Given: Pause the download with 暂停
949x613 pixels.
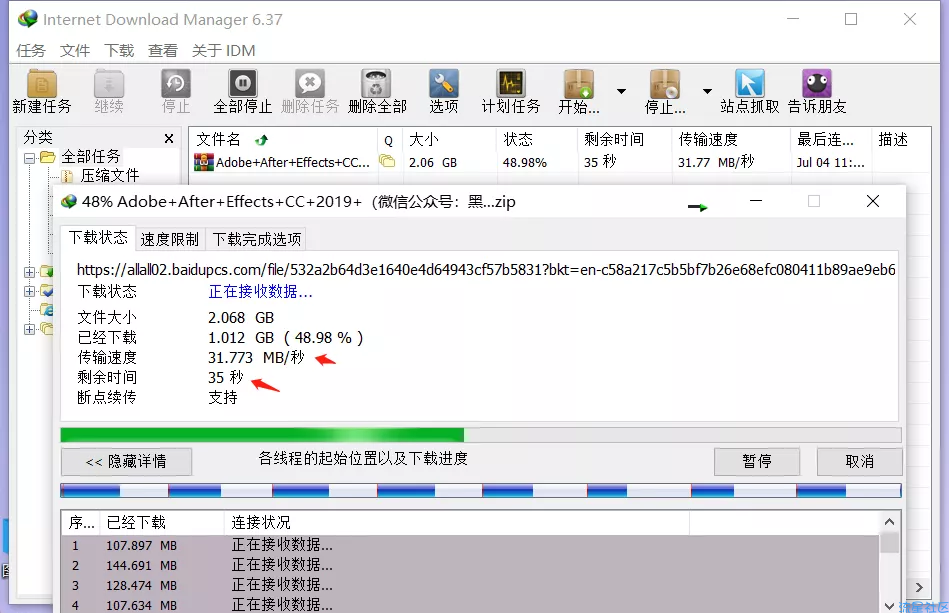Looking at the screenshot, I should pos(757,462).
